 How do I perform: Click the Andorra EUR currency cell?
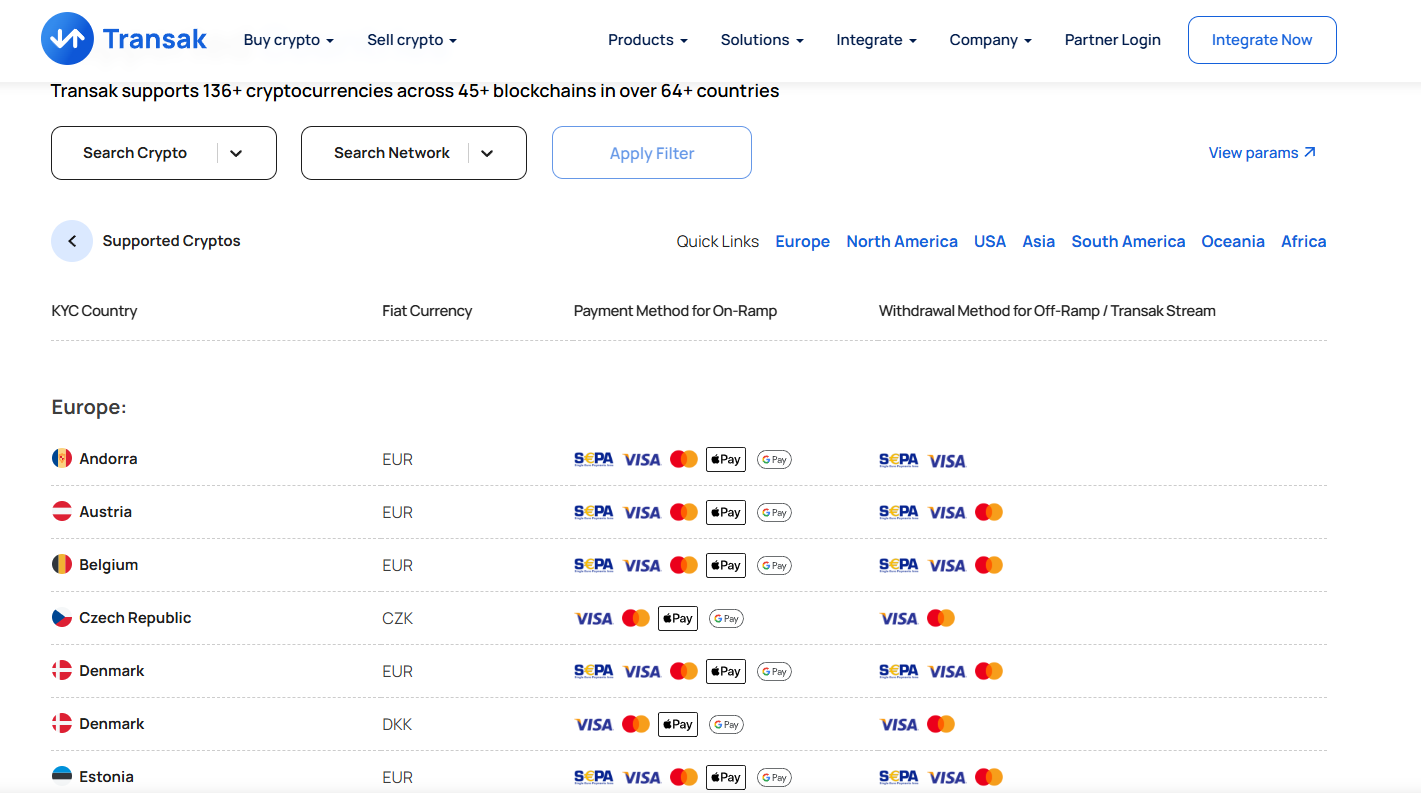tap(397, 459)
